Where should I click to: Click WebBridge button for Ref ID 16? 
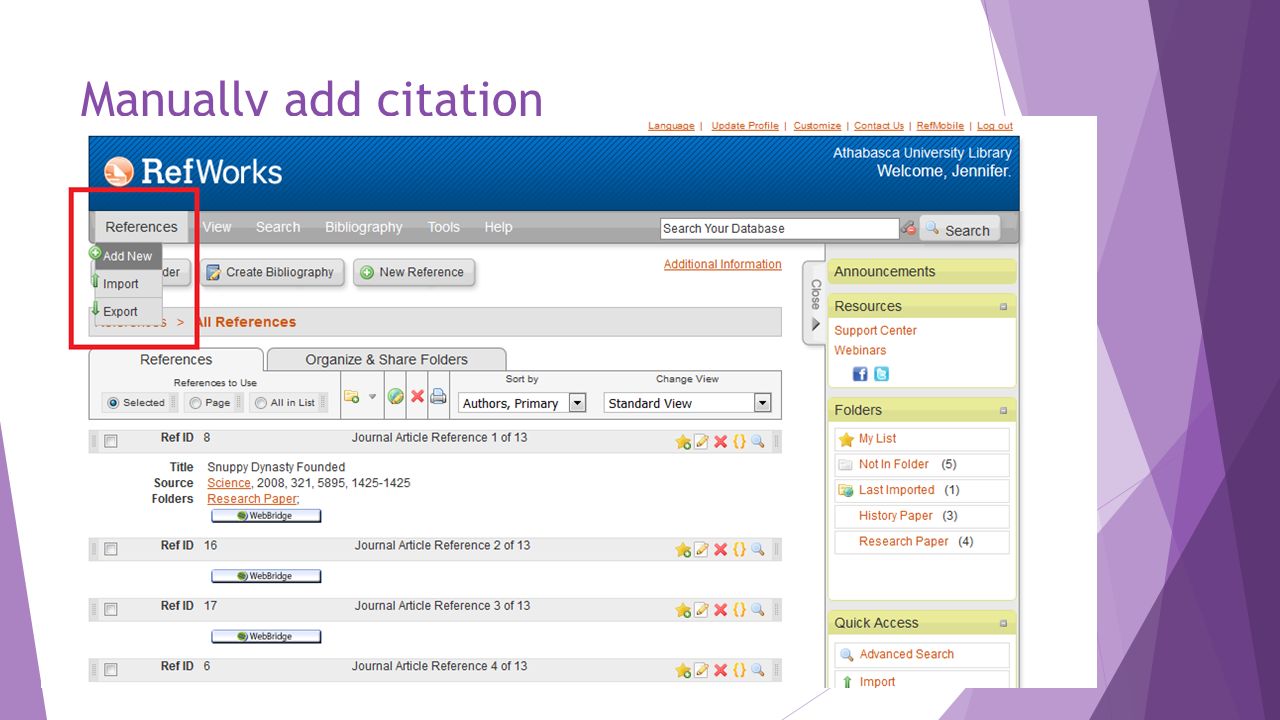[266, 576]
